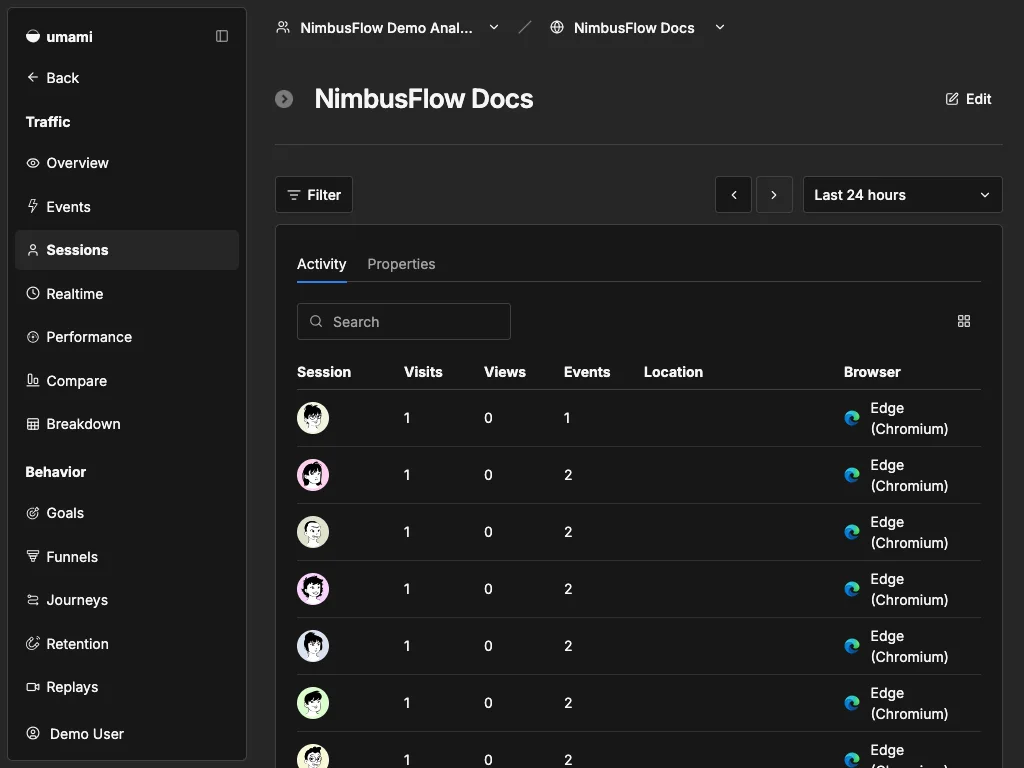Open the Filter button
The image size is (1024, 768).
313,195
